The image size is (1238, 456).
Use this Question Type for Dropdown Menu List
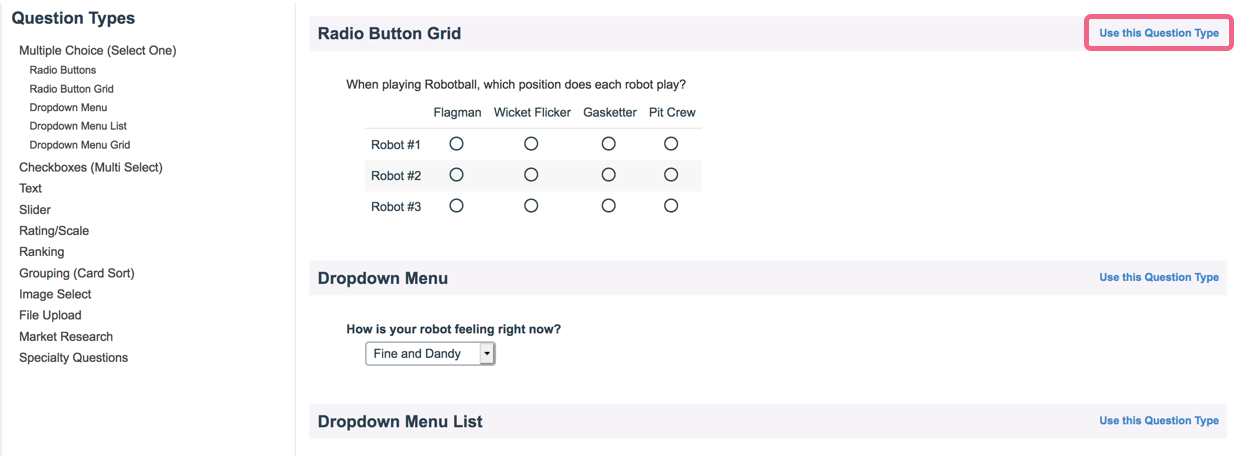(1158, 421)
